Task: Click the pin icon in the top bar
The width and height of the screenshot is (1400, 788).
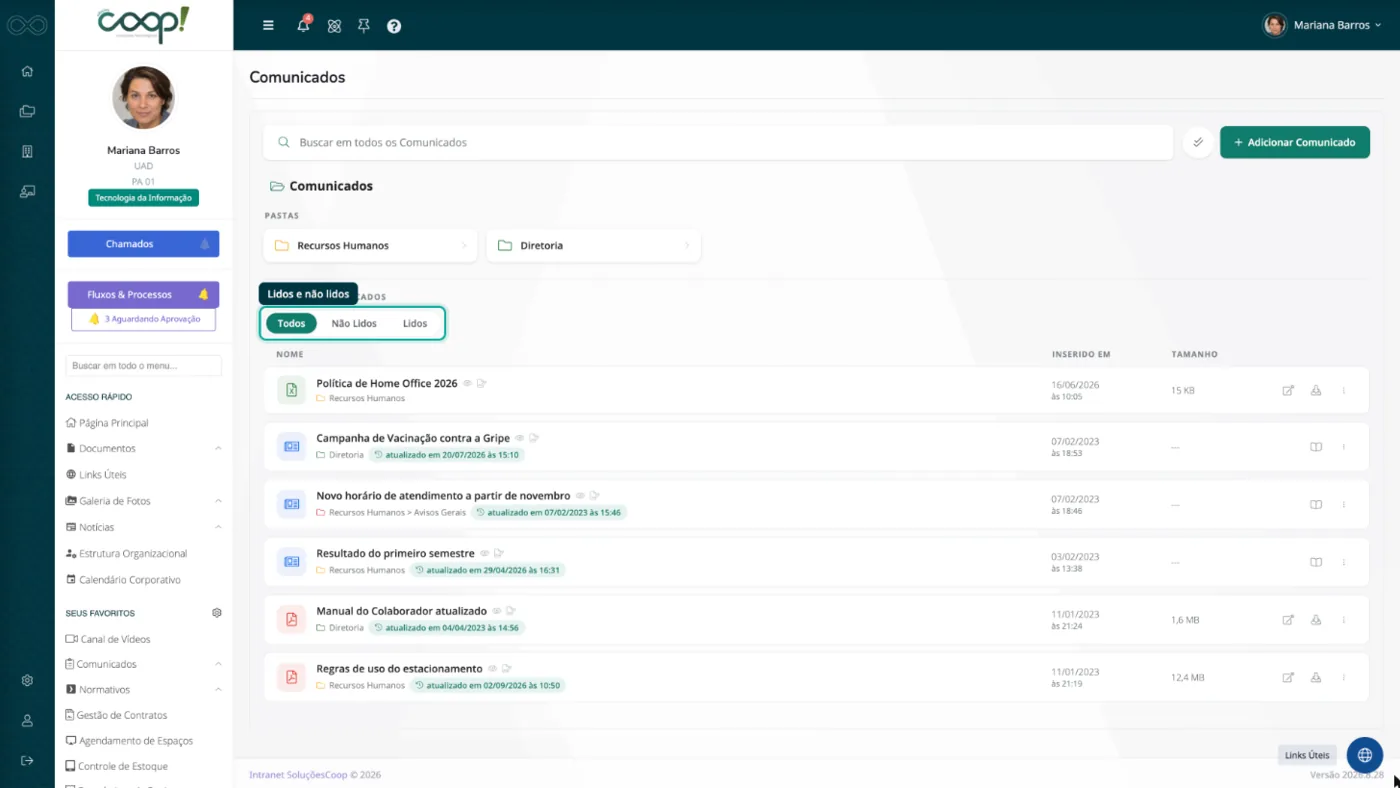Action: pos(364,26)
